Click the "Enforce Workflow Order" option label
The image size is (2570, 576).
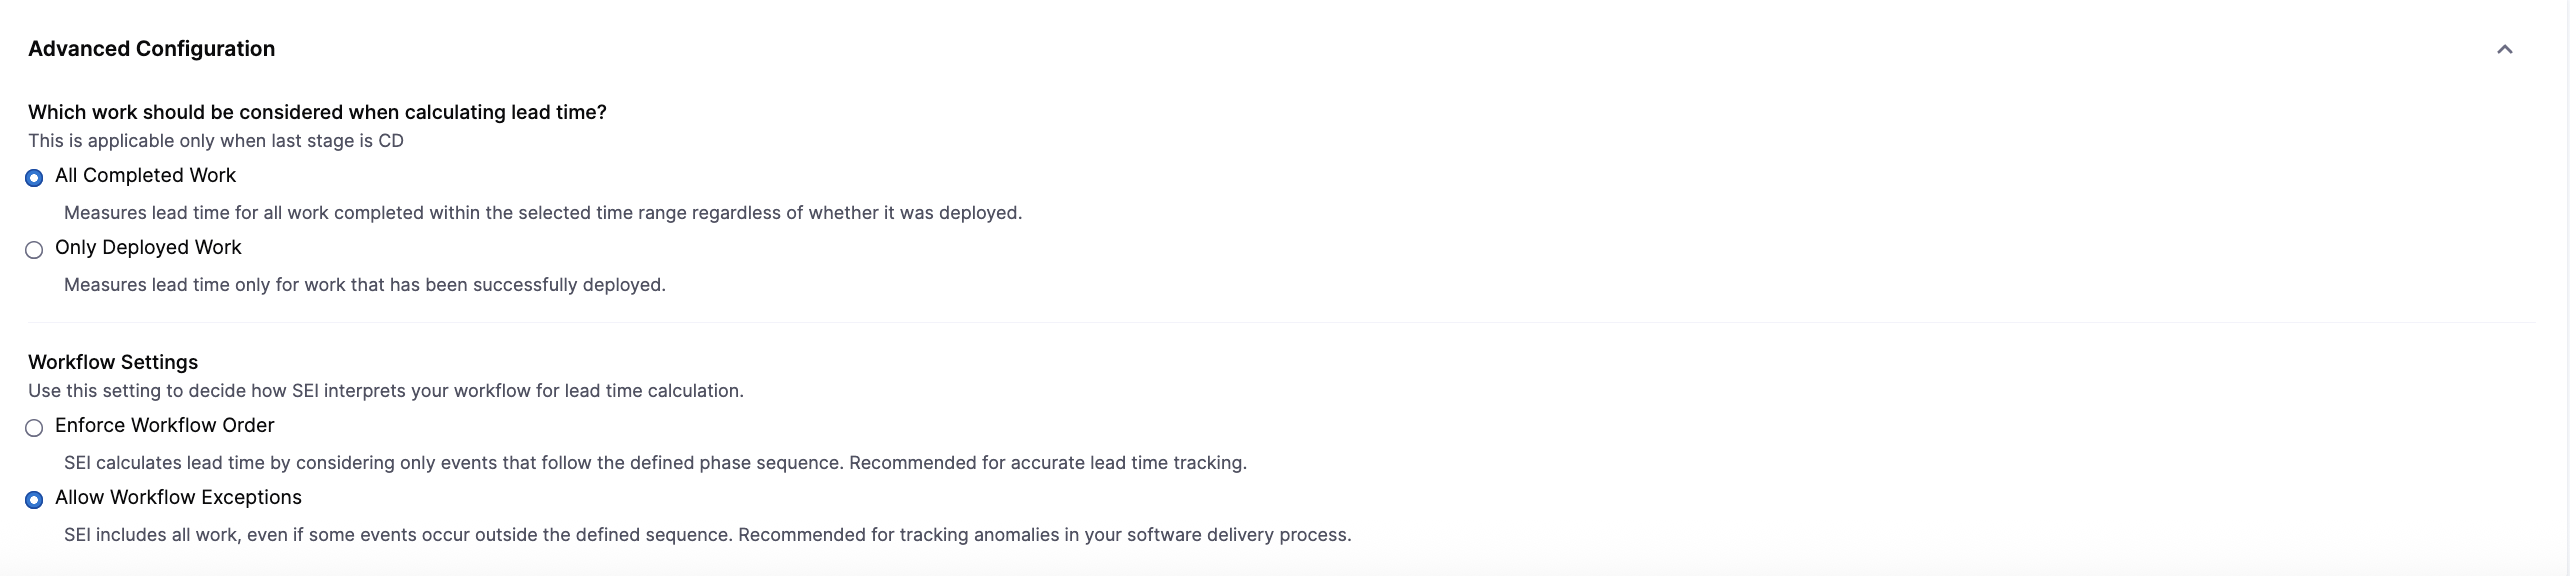(164, 426)
